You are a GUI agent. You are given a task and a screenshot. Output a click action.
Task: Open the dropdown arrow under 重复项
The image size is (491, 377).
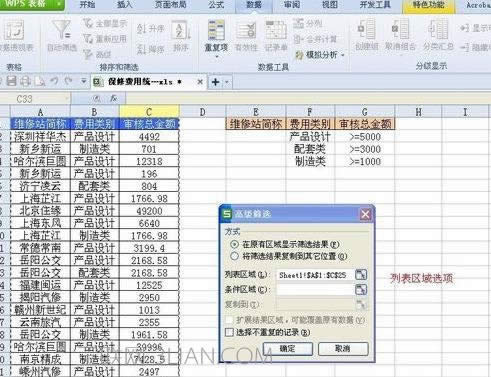(x=216, y=57)
